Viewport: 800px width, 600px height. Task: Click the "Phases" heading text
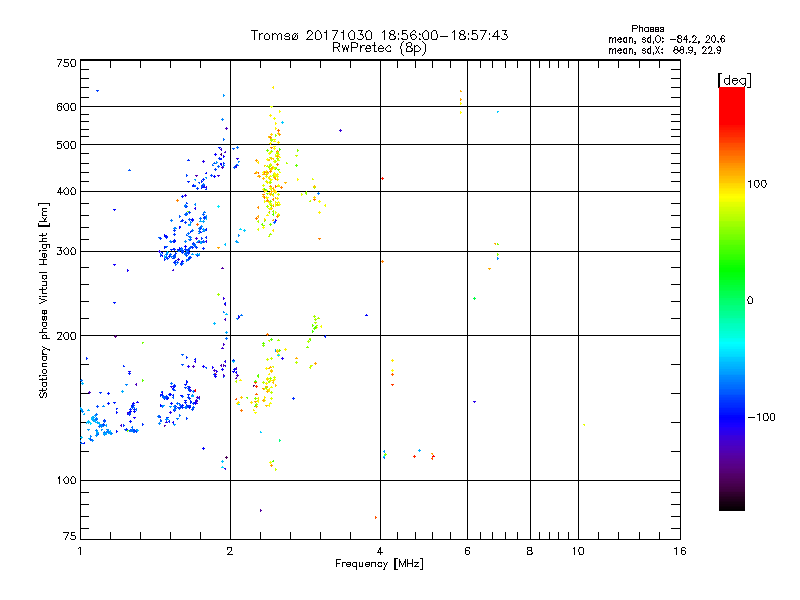647,29
